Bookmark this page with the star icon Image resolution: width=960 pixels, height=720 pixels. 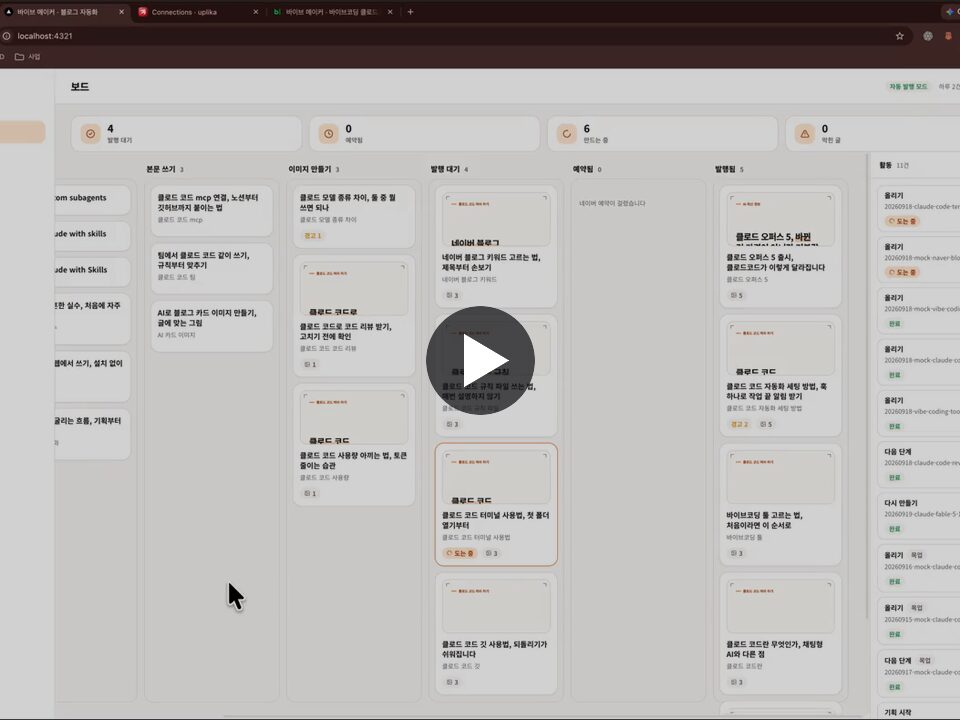tap(899, 36)
